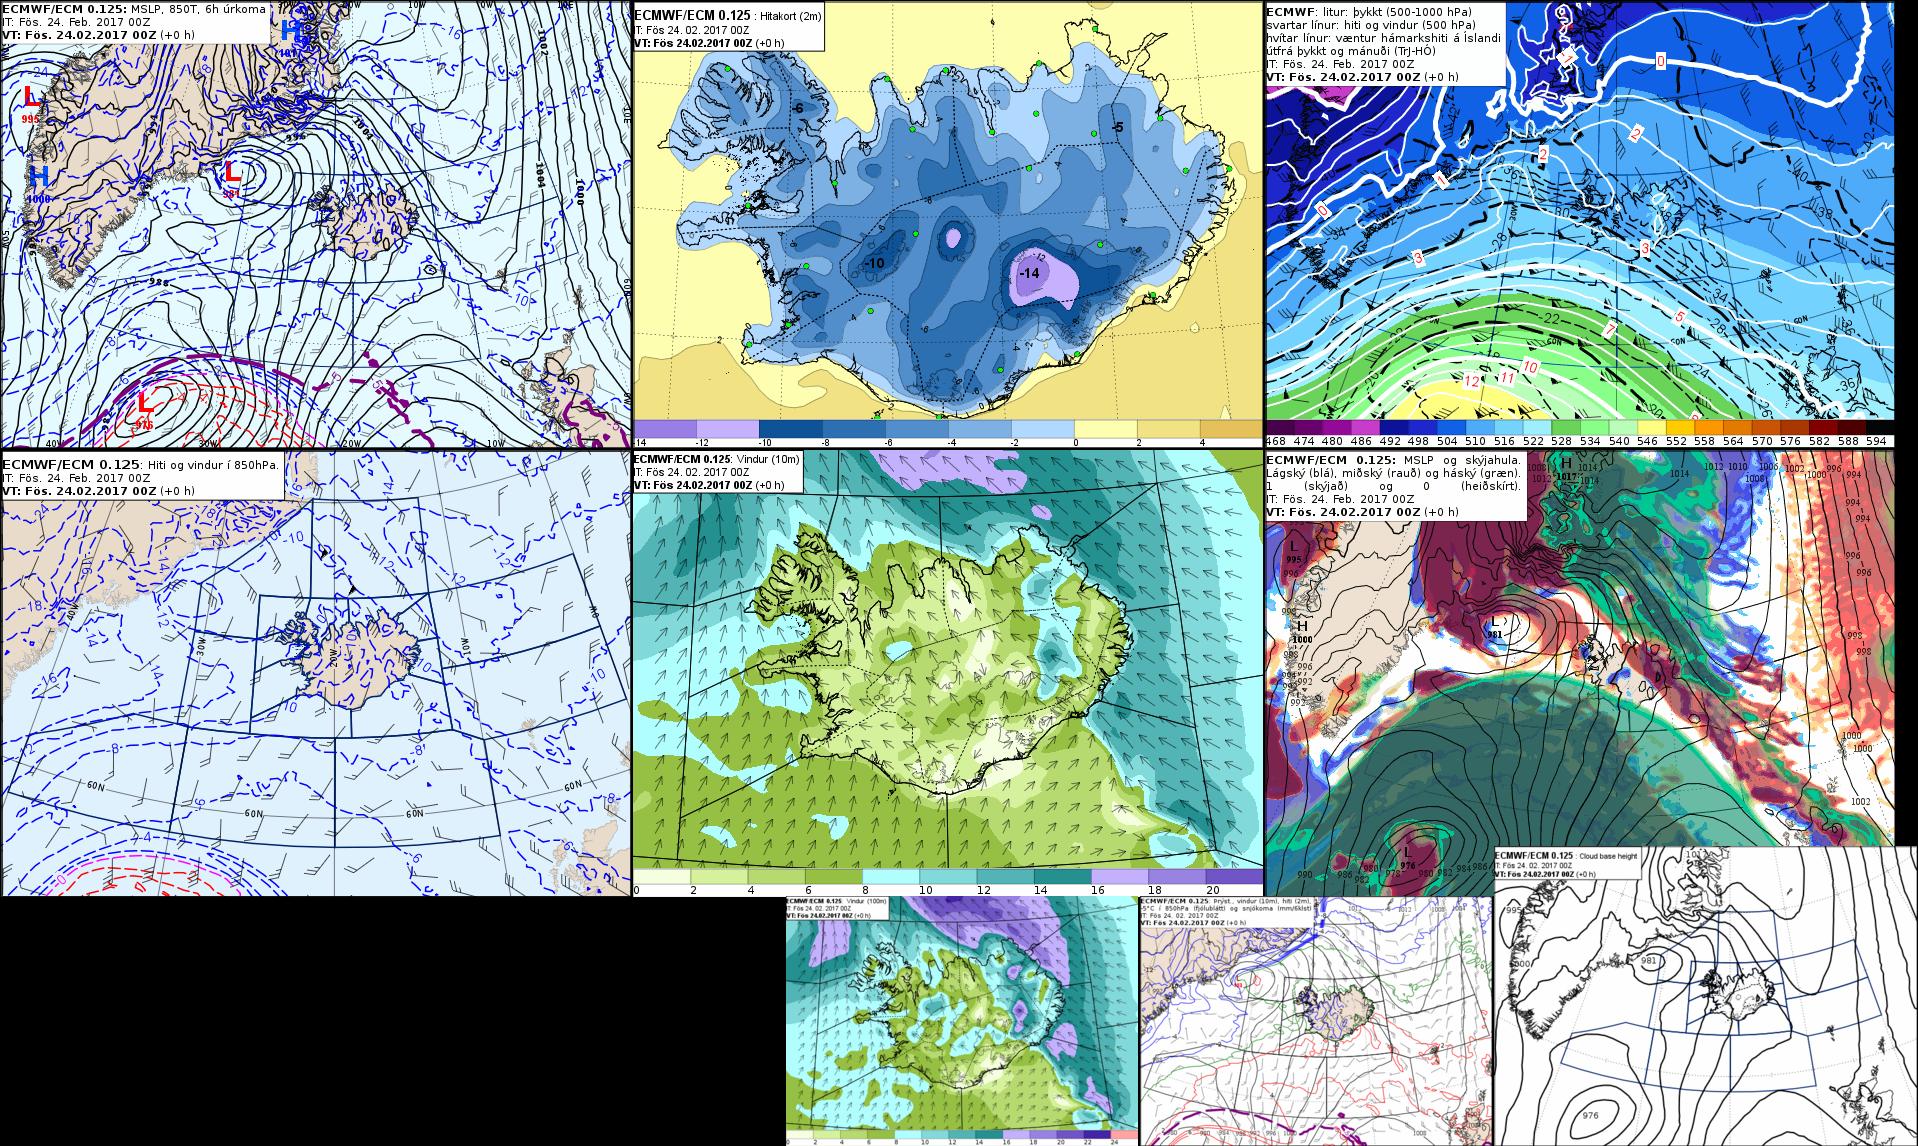The width and height of the screenshot is (1918, 1146).
Task: Click the red L 976 low in MSLP 850T map
Action: [145, 409]
